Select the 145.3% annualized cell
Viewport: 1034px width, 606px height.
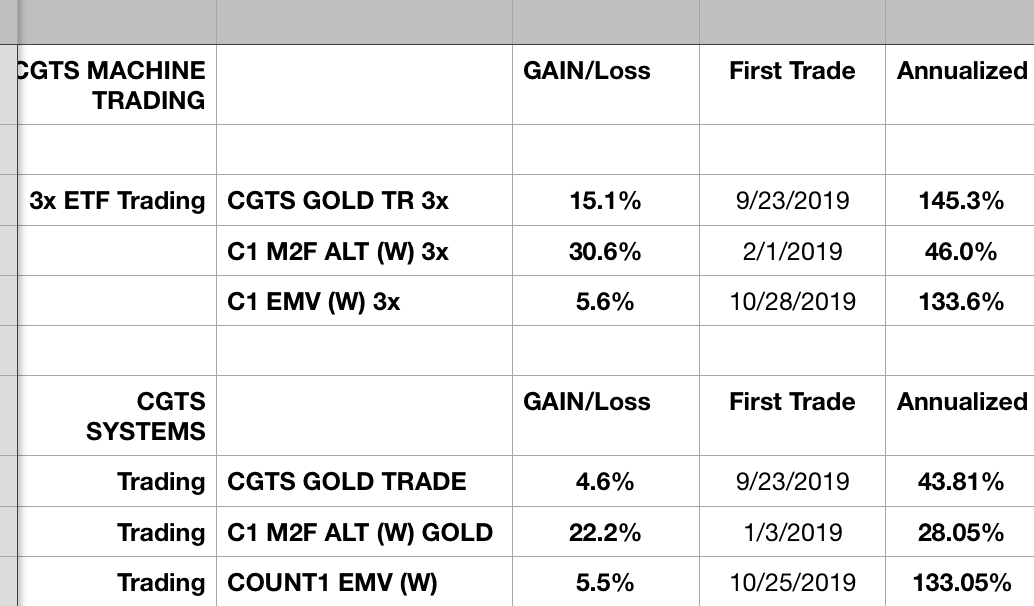tap(960, 201)
